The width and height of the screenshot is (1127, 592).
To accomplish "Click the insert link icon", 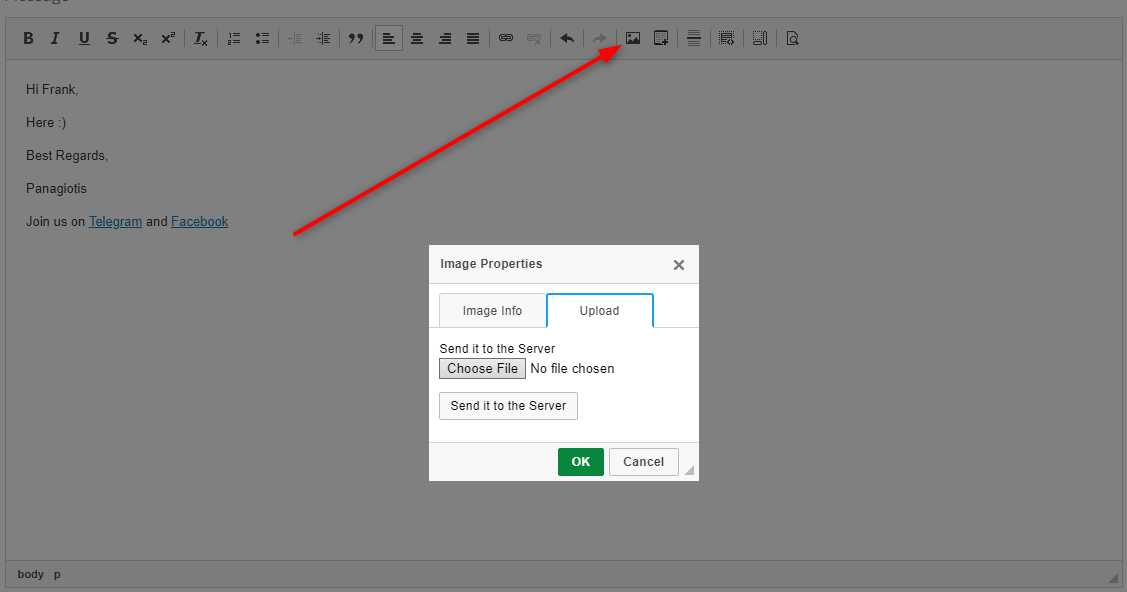I will (506, 38).
